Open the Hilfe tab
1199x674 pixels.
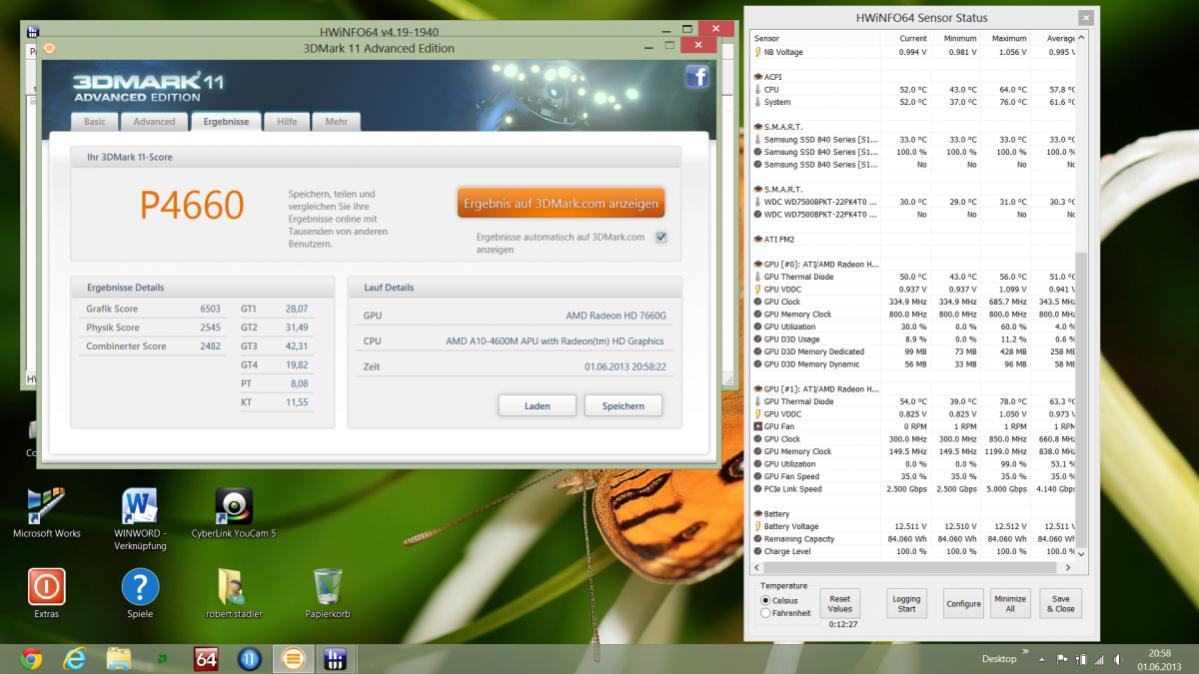tap(287, 122)
